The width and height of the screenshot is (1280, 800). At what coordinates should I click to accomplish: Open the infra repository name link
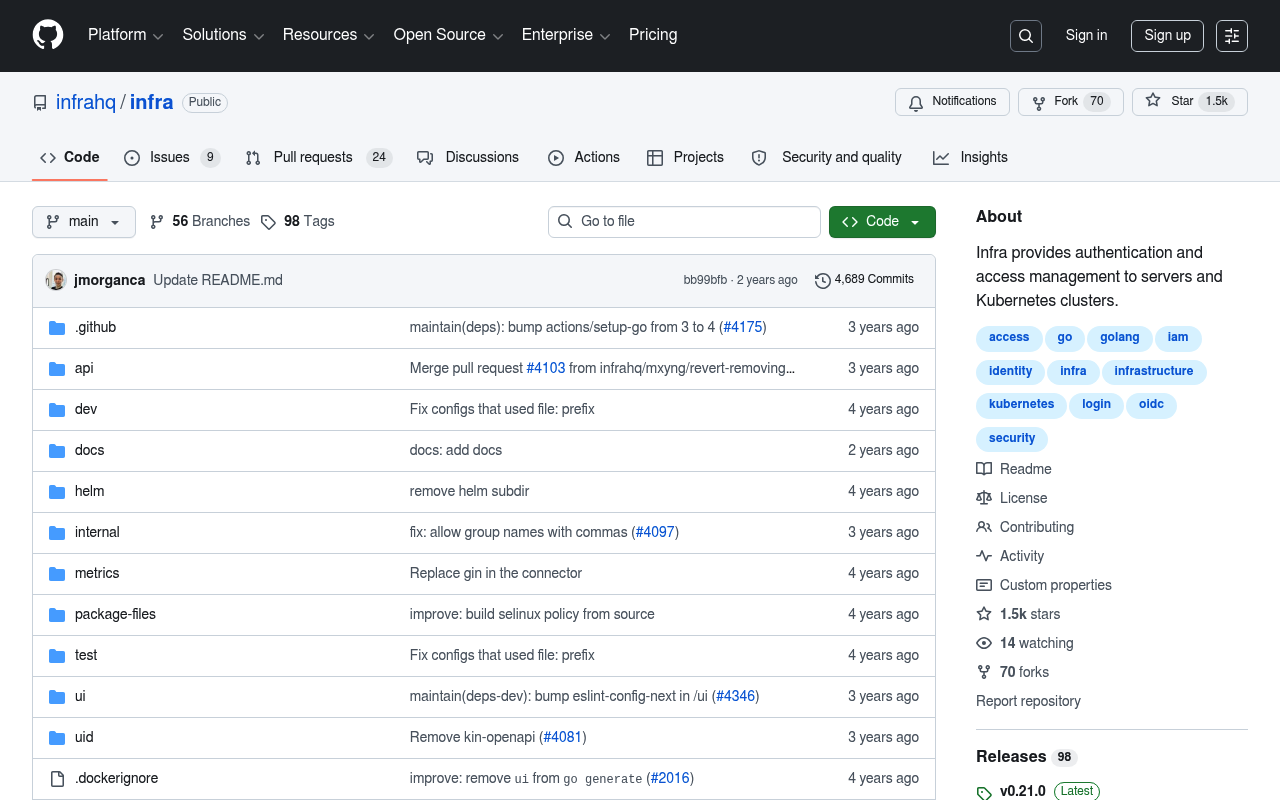151,102
